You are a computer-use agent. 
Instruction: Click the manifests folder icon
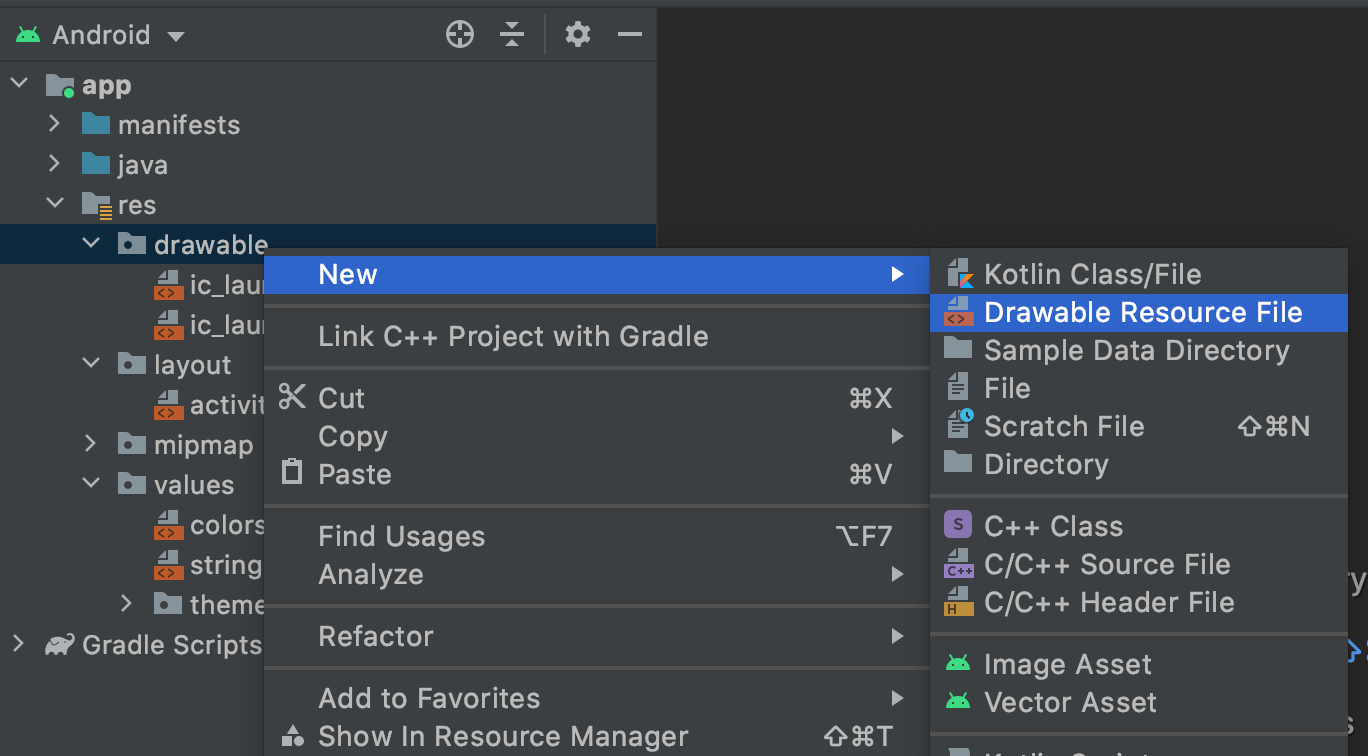(x=96, y=124)
